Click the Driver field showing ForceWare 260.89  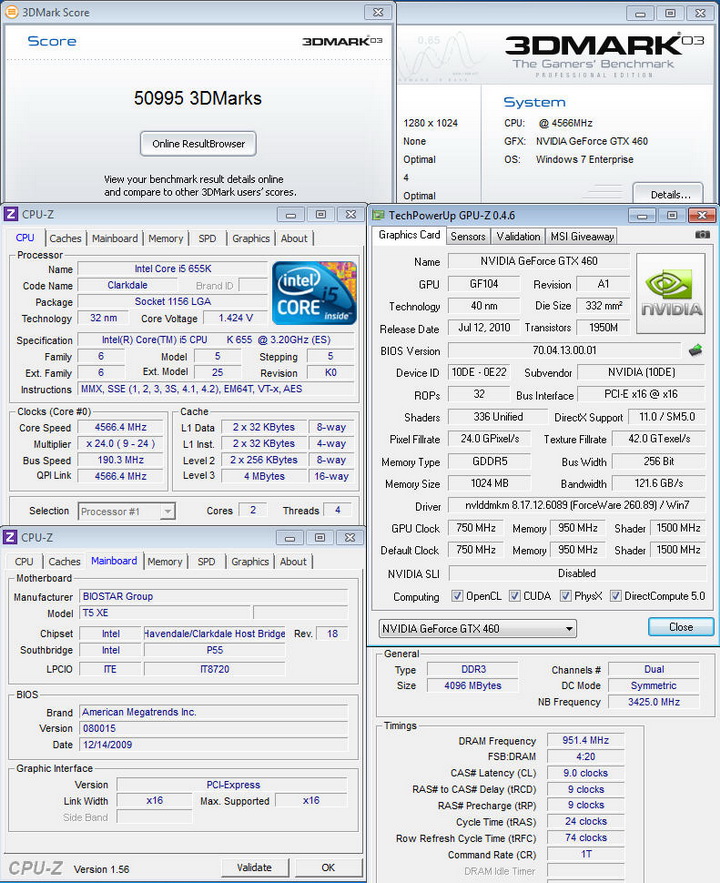576,505
